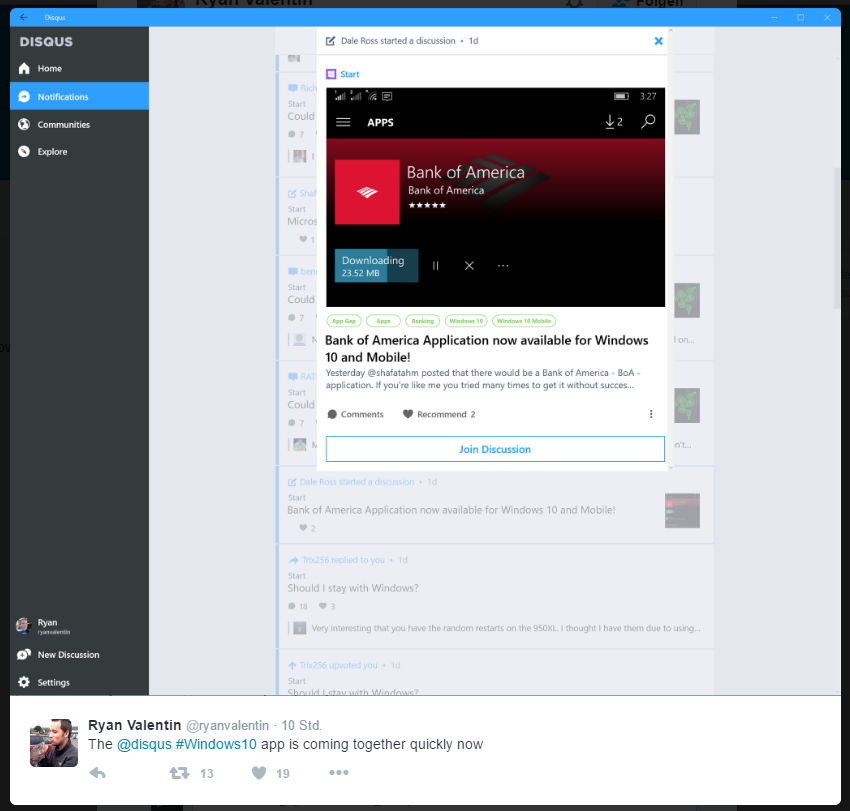Open the tweet's more options dots
This screenshot has height=811, width=850.
click(339, 773)
